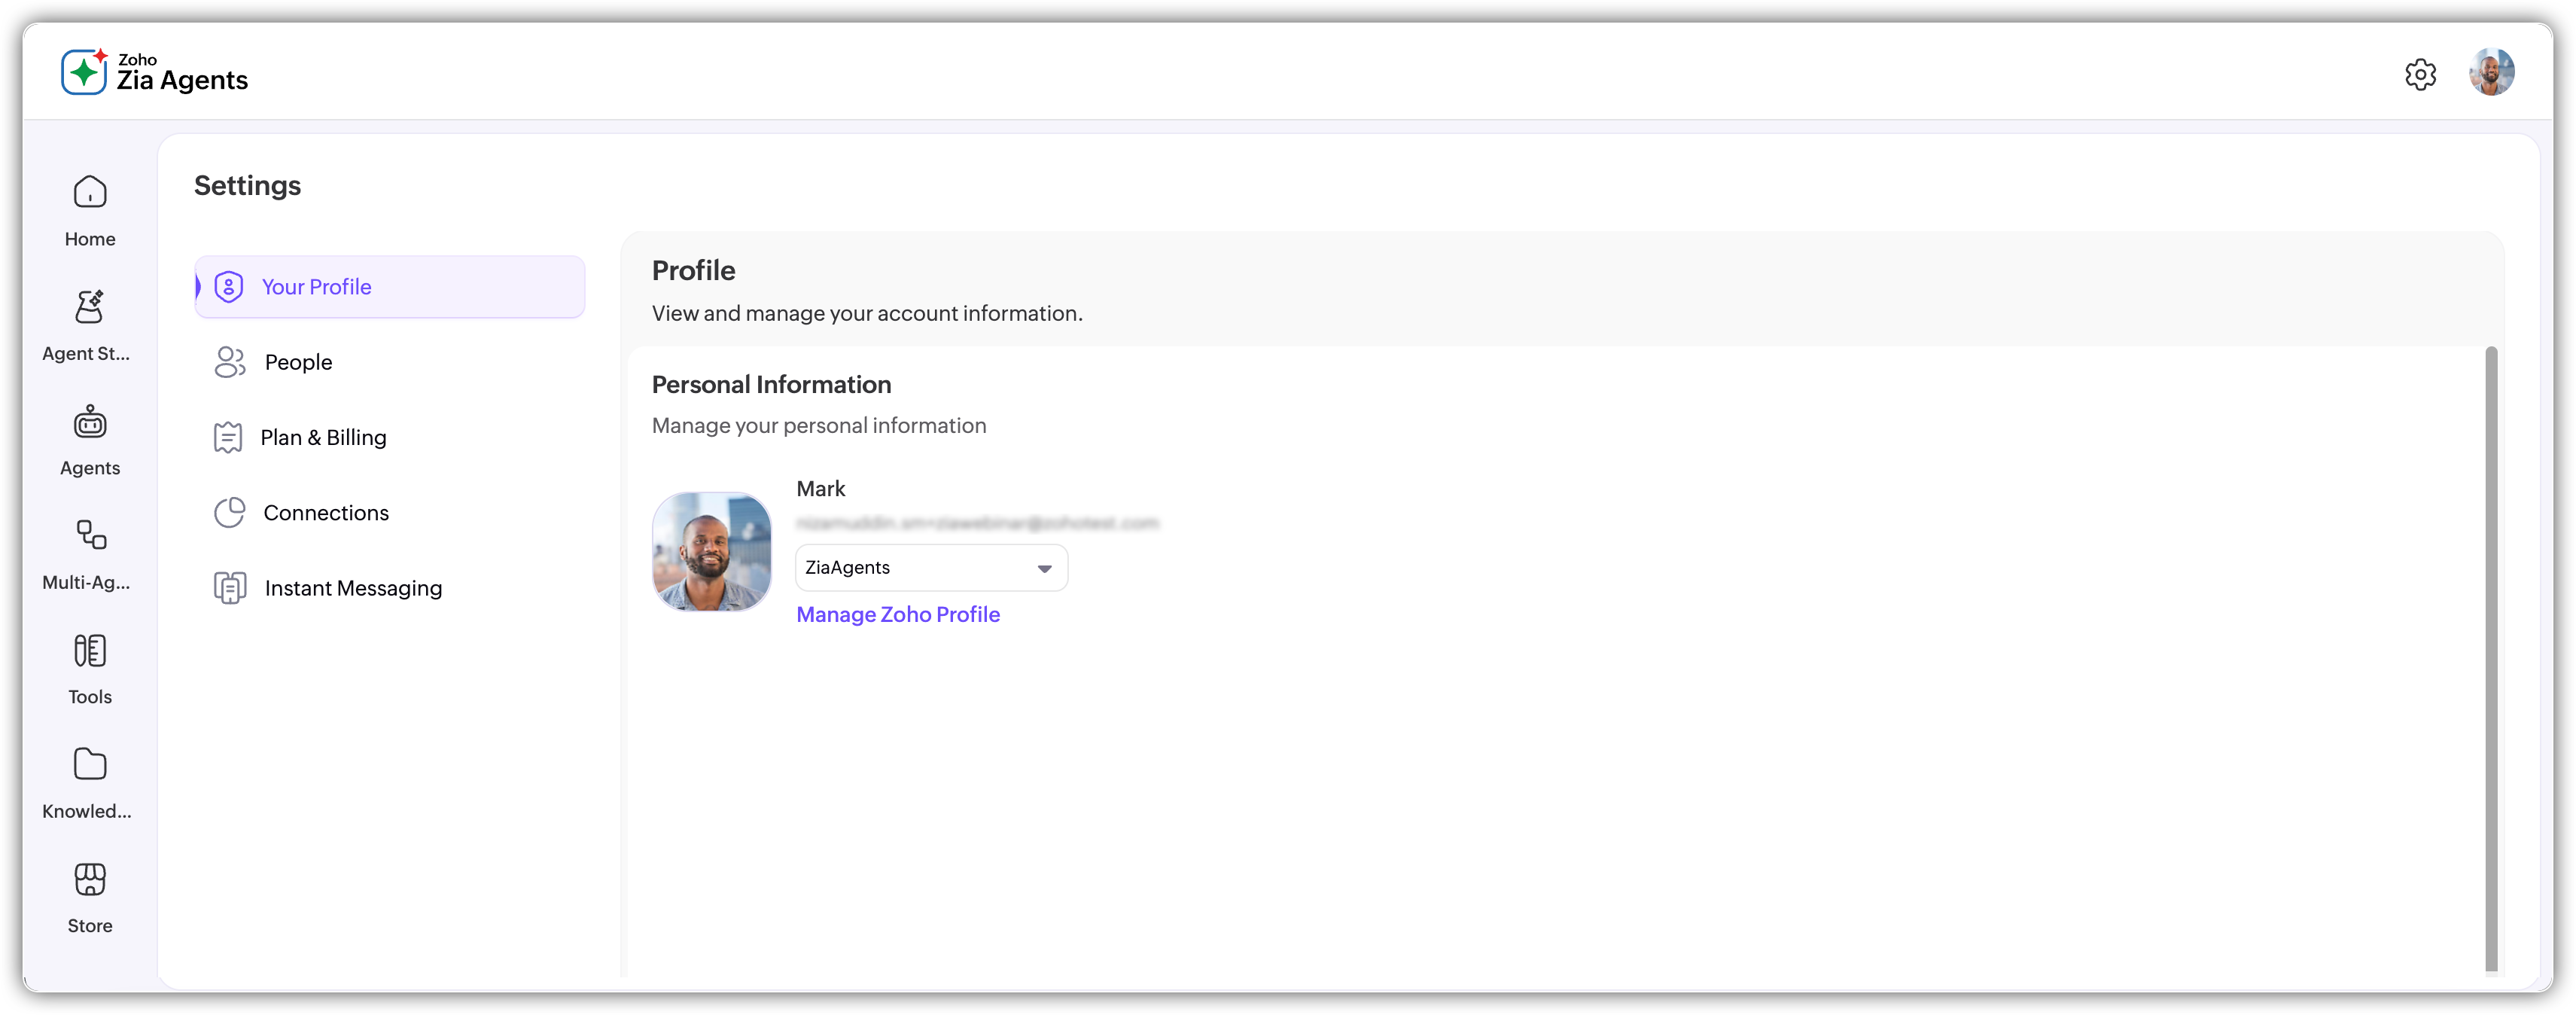The image size is (2576, 1015).
Task: Click the Manage Zoho Profile link
Action: click(898, 615)
